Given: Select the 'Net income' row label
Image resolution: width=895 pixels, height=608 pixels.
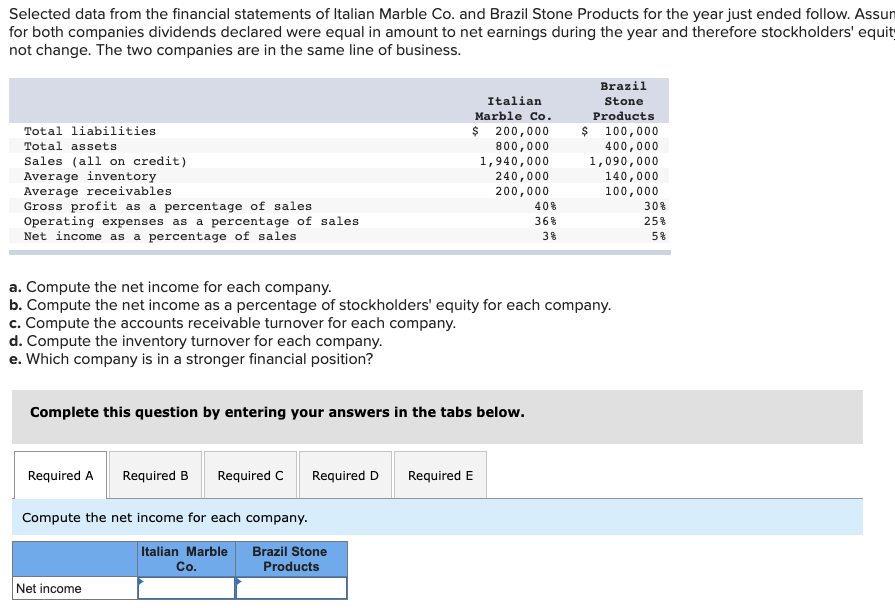Looking at the screenshot, I should [x=49, y=588].
